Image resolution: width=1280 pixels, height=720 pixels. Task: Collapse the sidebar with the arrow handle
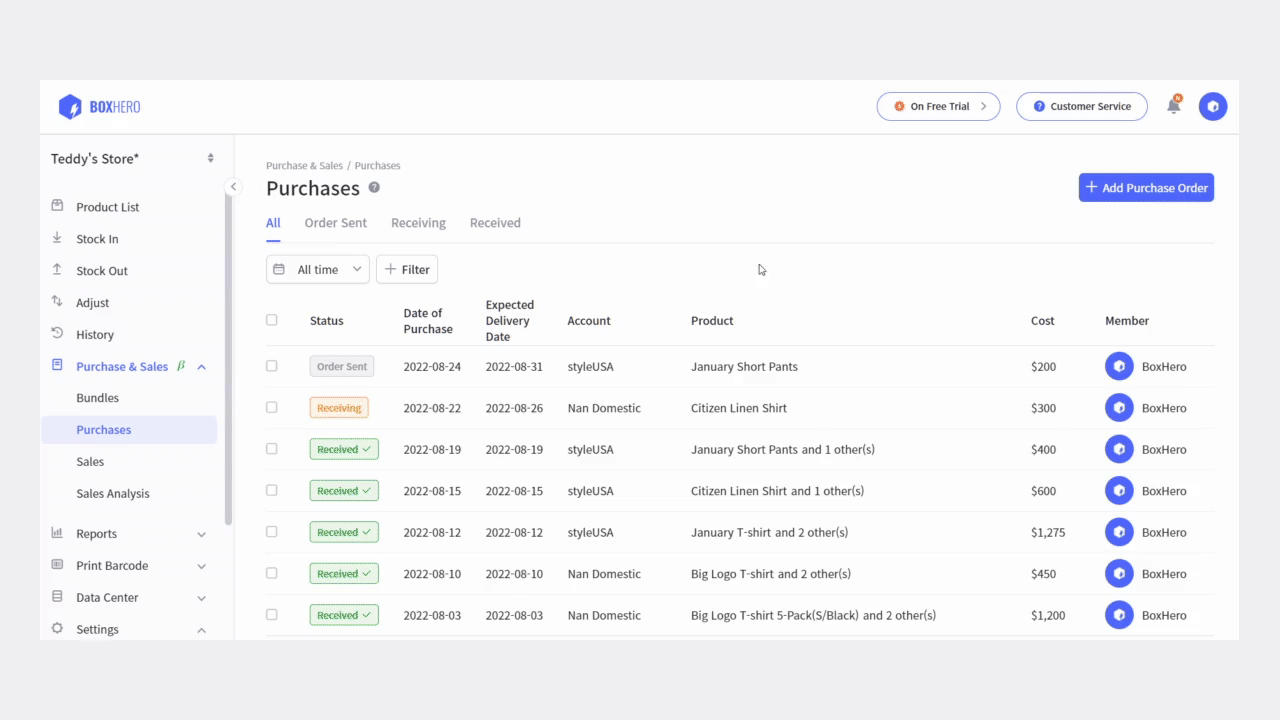coord(233,186)
